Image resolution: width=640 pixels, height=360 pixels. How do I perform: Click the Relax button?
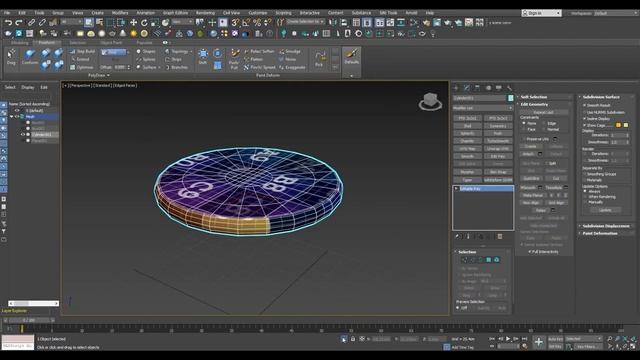540,210
